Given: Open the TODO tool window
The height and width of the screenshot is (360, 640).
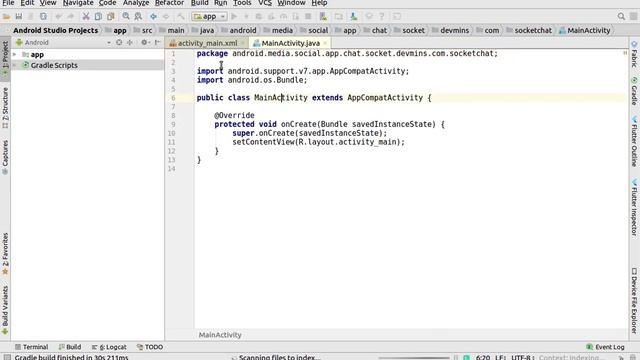Looking at the screenshot, I should [x=150, y=347].
